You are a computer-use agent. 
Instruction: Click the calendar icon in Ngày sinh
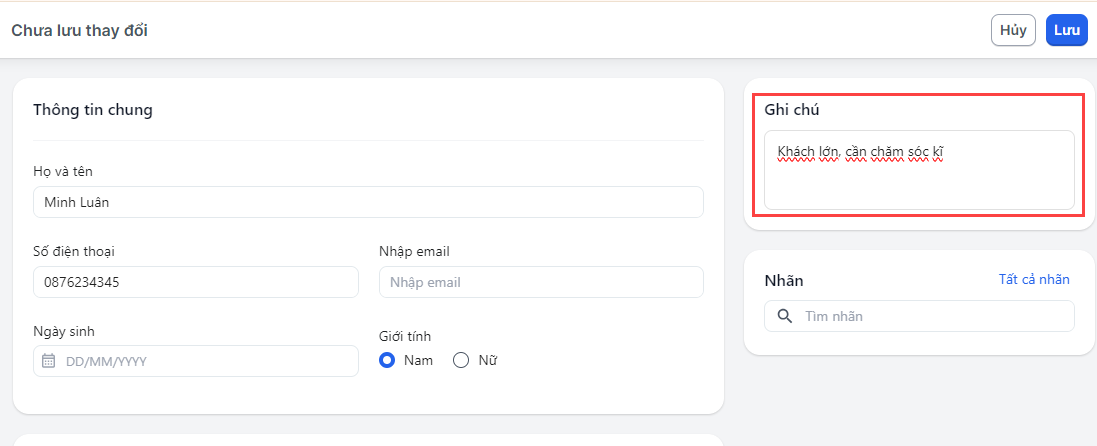click(48, 361)
